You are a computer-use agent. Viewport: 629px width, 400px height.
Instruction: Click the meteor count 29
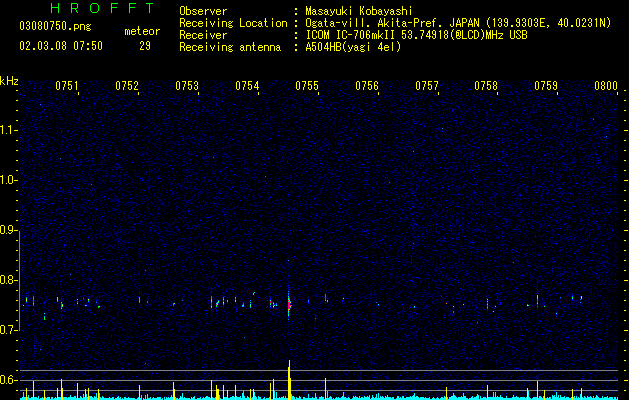[145, 46]
